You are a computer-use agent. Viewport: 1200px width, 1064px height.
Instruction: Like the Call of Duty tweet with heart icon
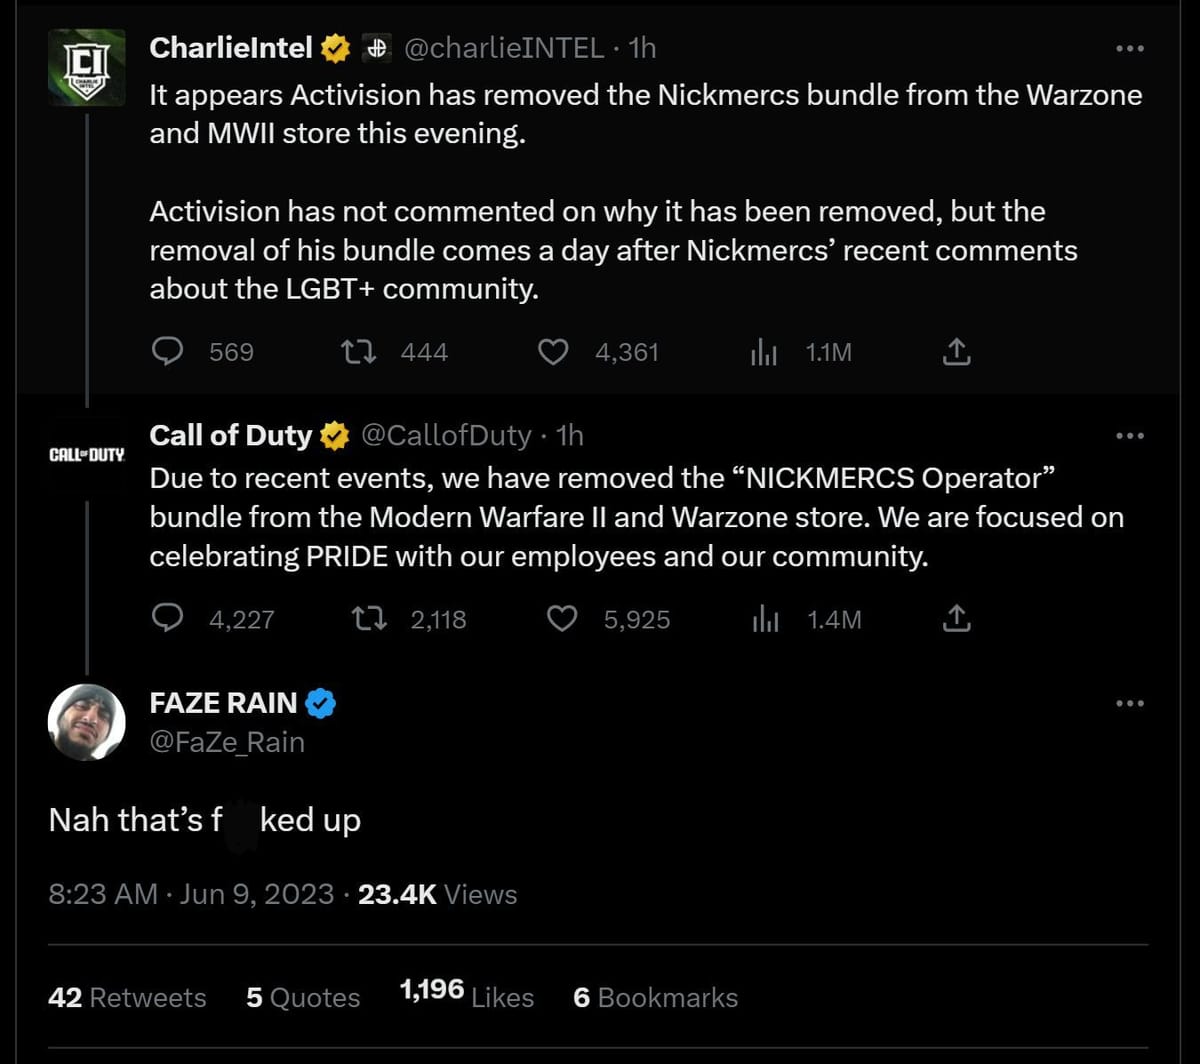pyautogui.click(x=560, y=619)
